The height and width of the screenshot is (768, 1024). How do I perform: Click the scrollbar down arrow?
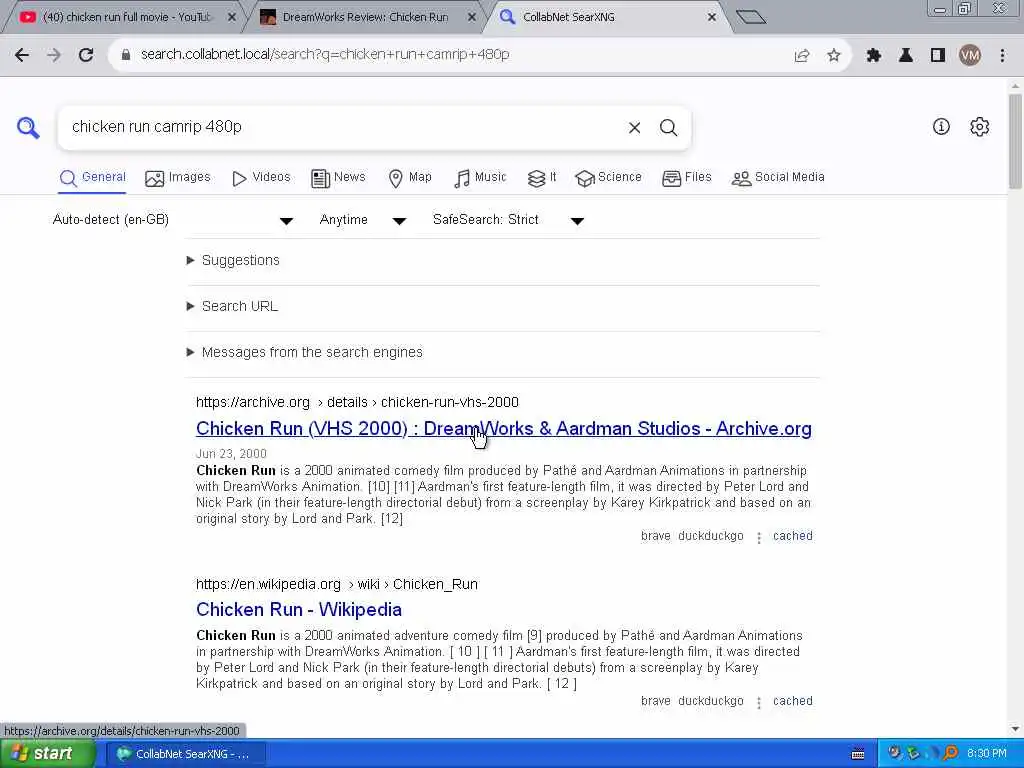click(1015, 729)
